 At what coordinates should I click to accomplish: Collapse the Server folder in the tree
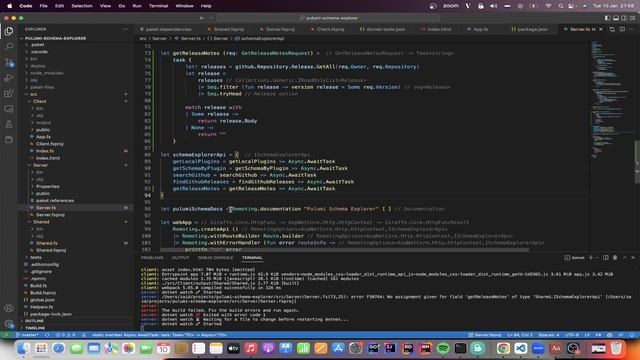point(40,165)
